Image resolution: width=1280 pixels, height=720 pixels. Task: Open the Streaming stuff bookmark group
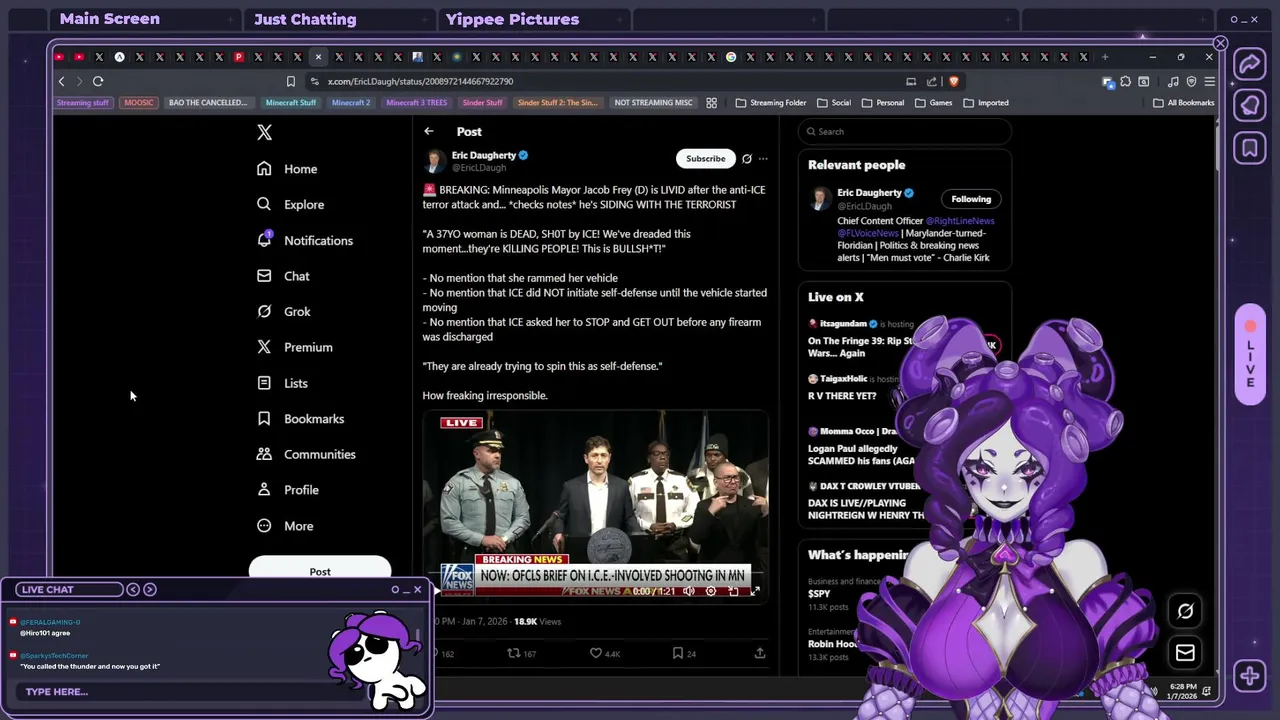coord(82,102)
